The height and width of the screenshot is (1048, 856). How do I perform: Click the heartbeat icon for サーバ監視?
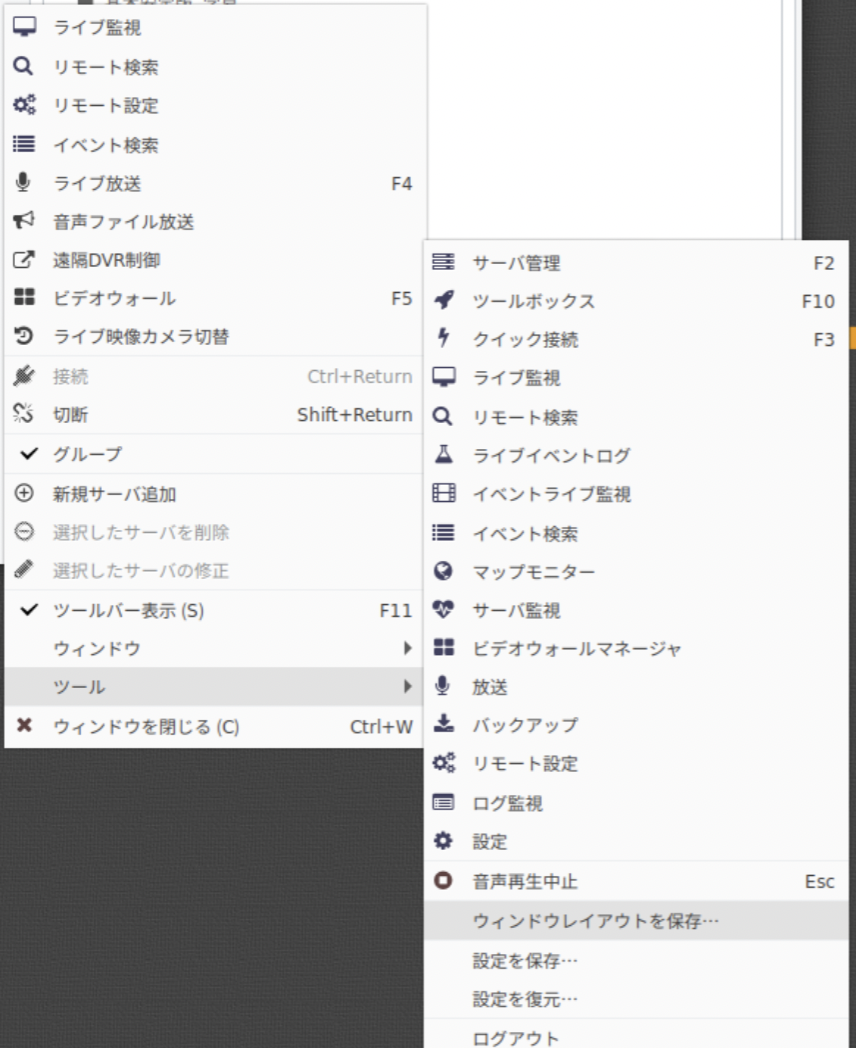point(443,609)
